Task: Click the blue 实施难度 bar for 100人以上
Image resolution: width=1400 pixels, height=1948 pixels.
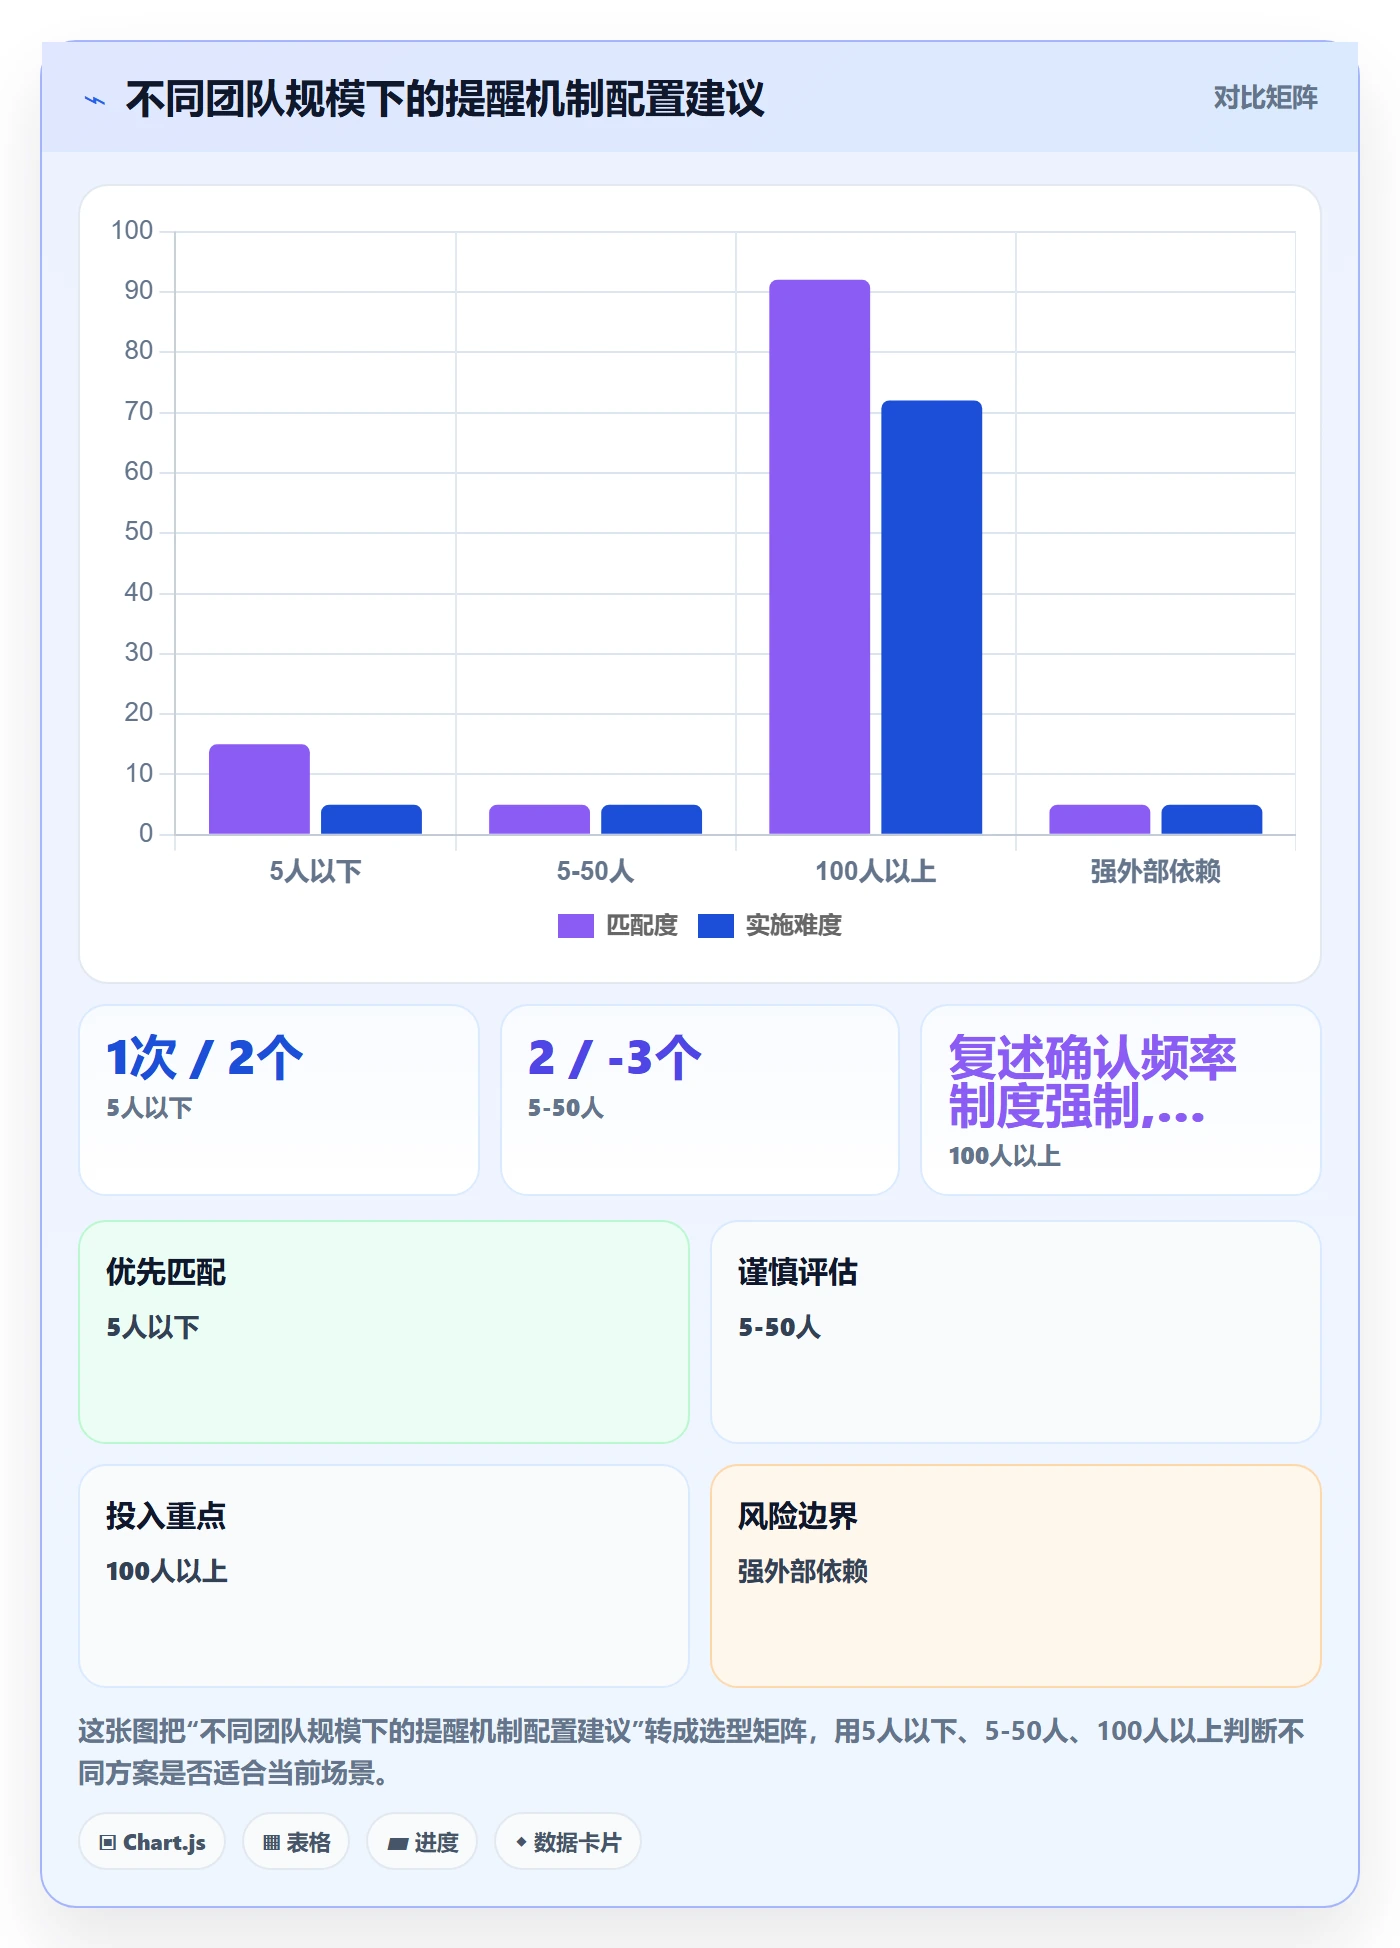Action: tap(932, 617)
